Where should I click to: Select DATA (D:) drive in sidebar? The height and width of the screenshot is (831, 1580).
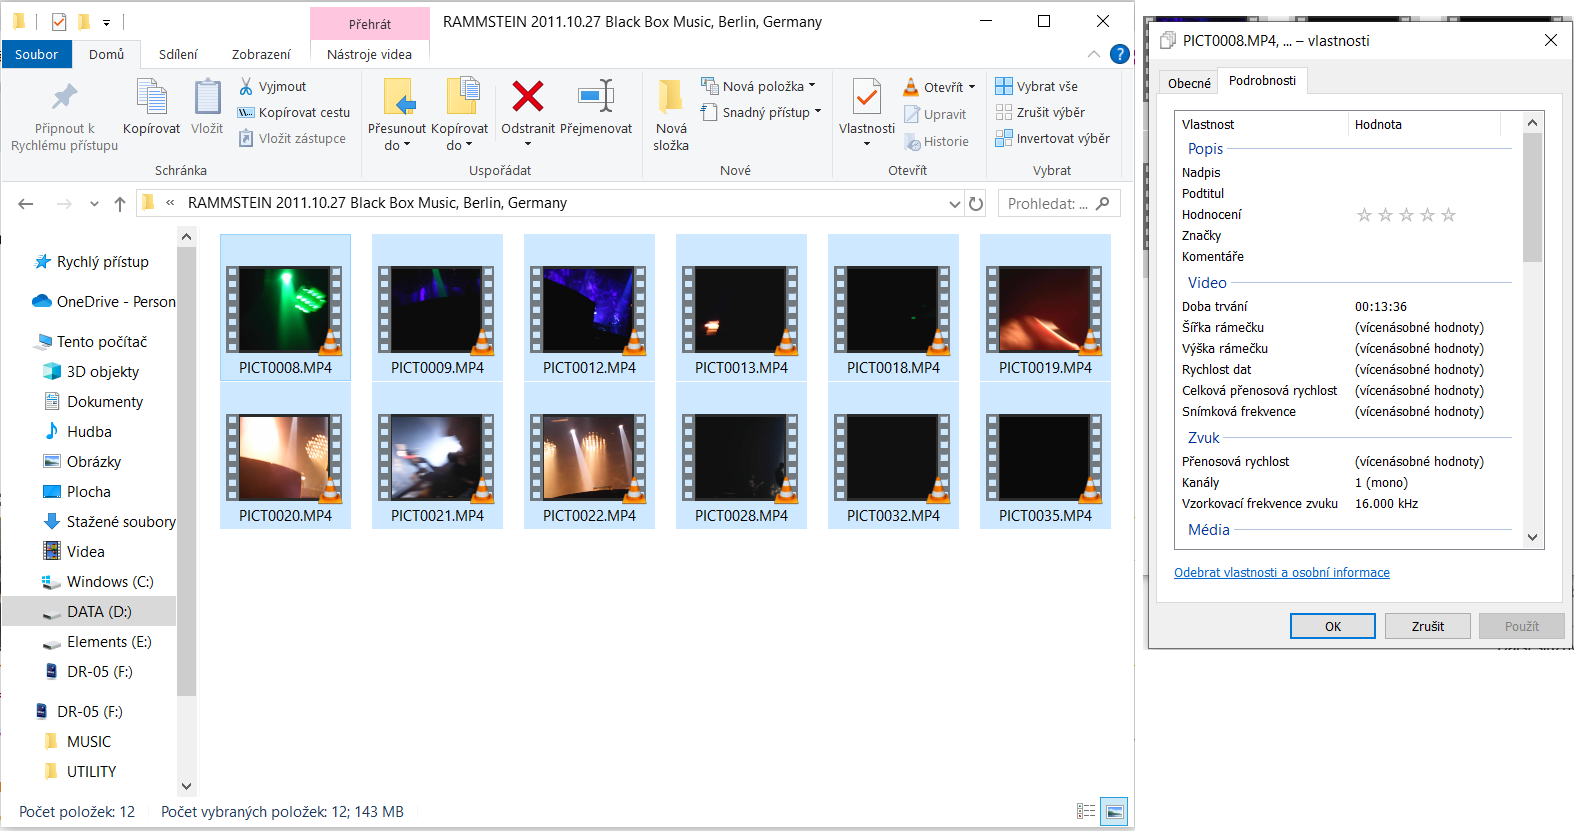(88, 612)
